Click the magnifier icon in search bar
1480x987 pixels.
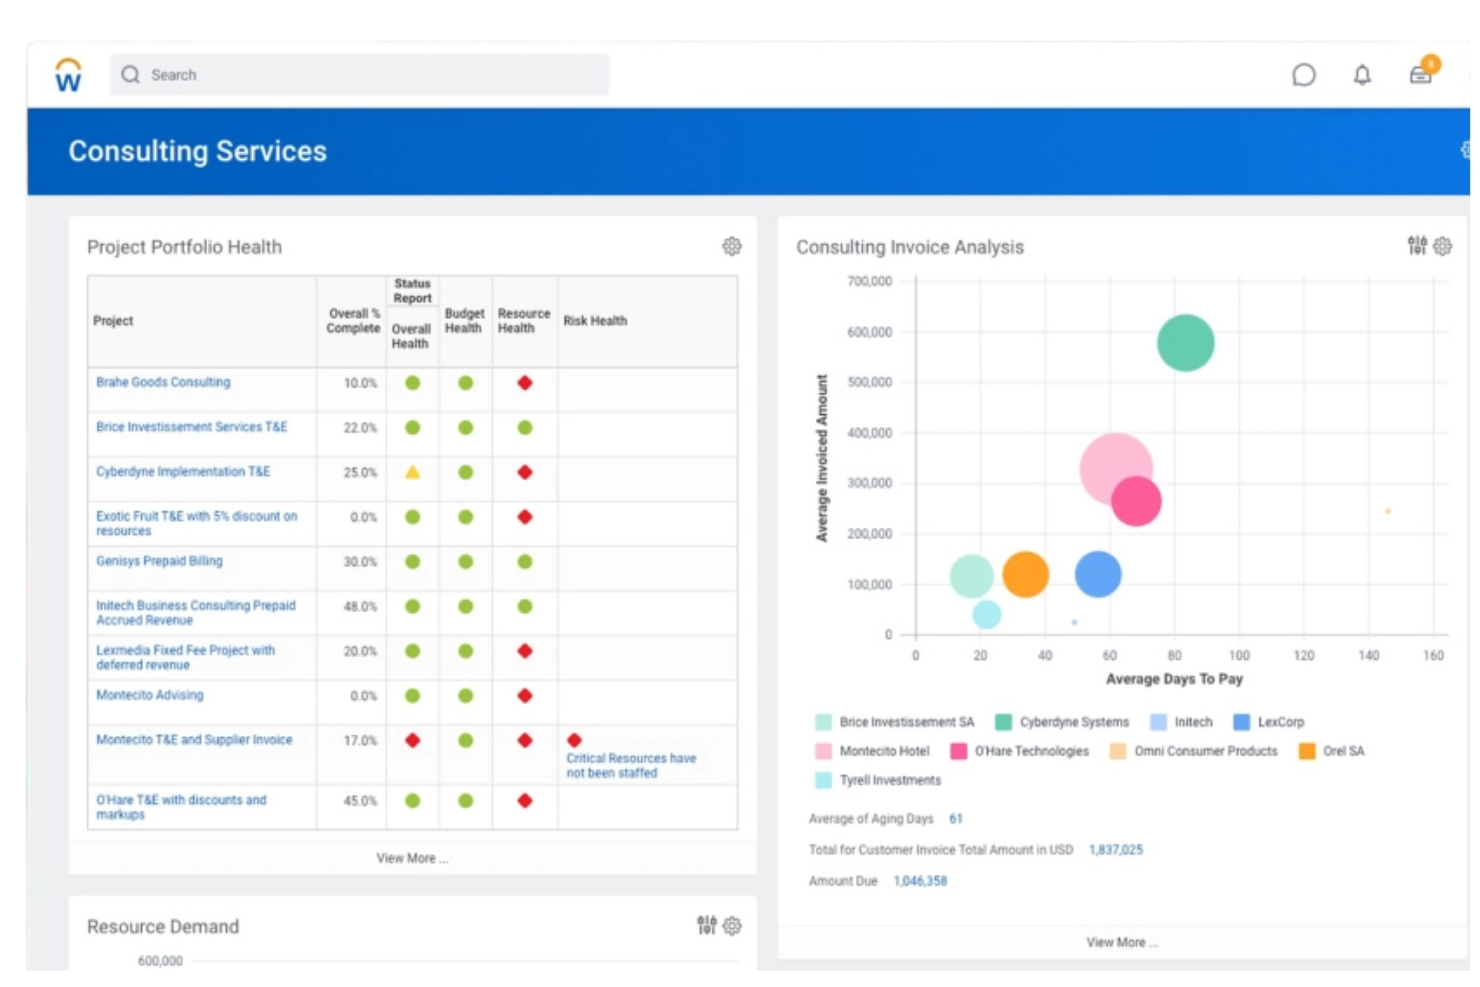point(131,75)
